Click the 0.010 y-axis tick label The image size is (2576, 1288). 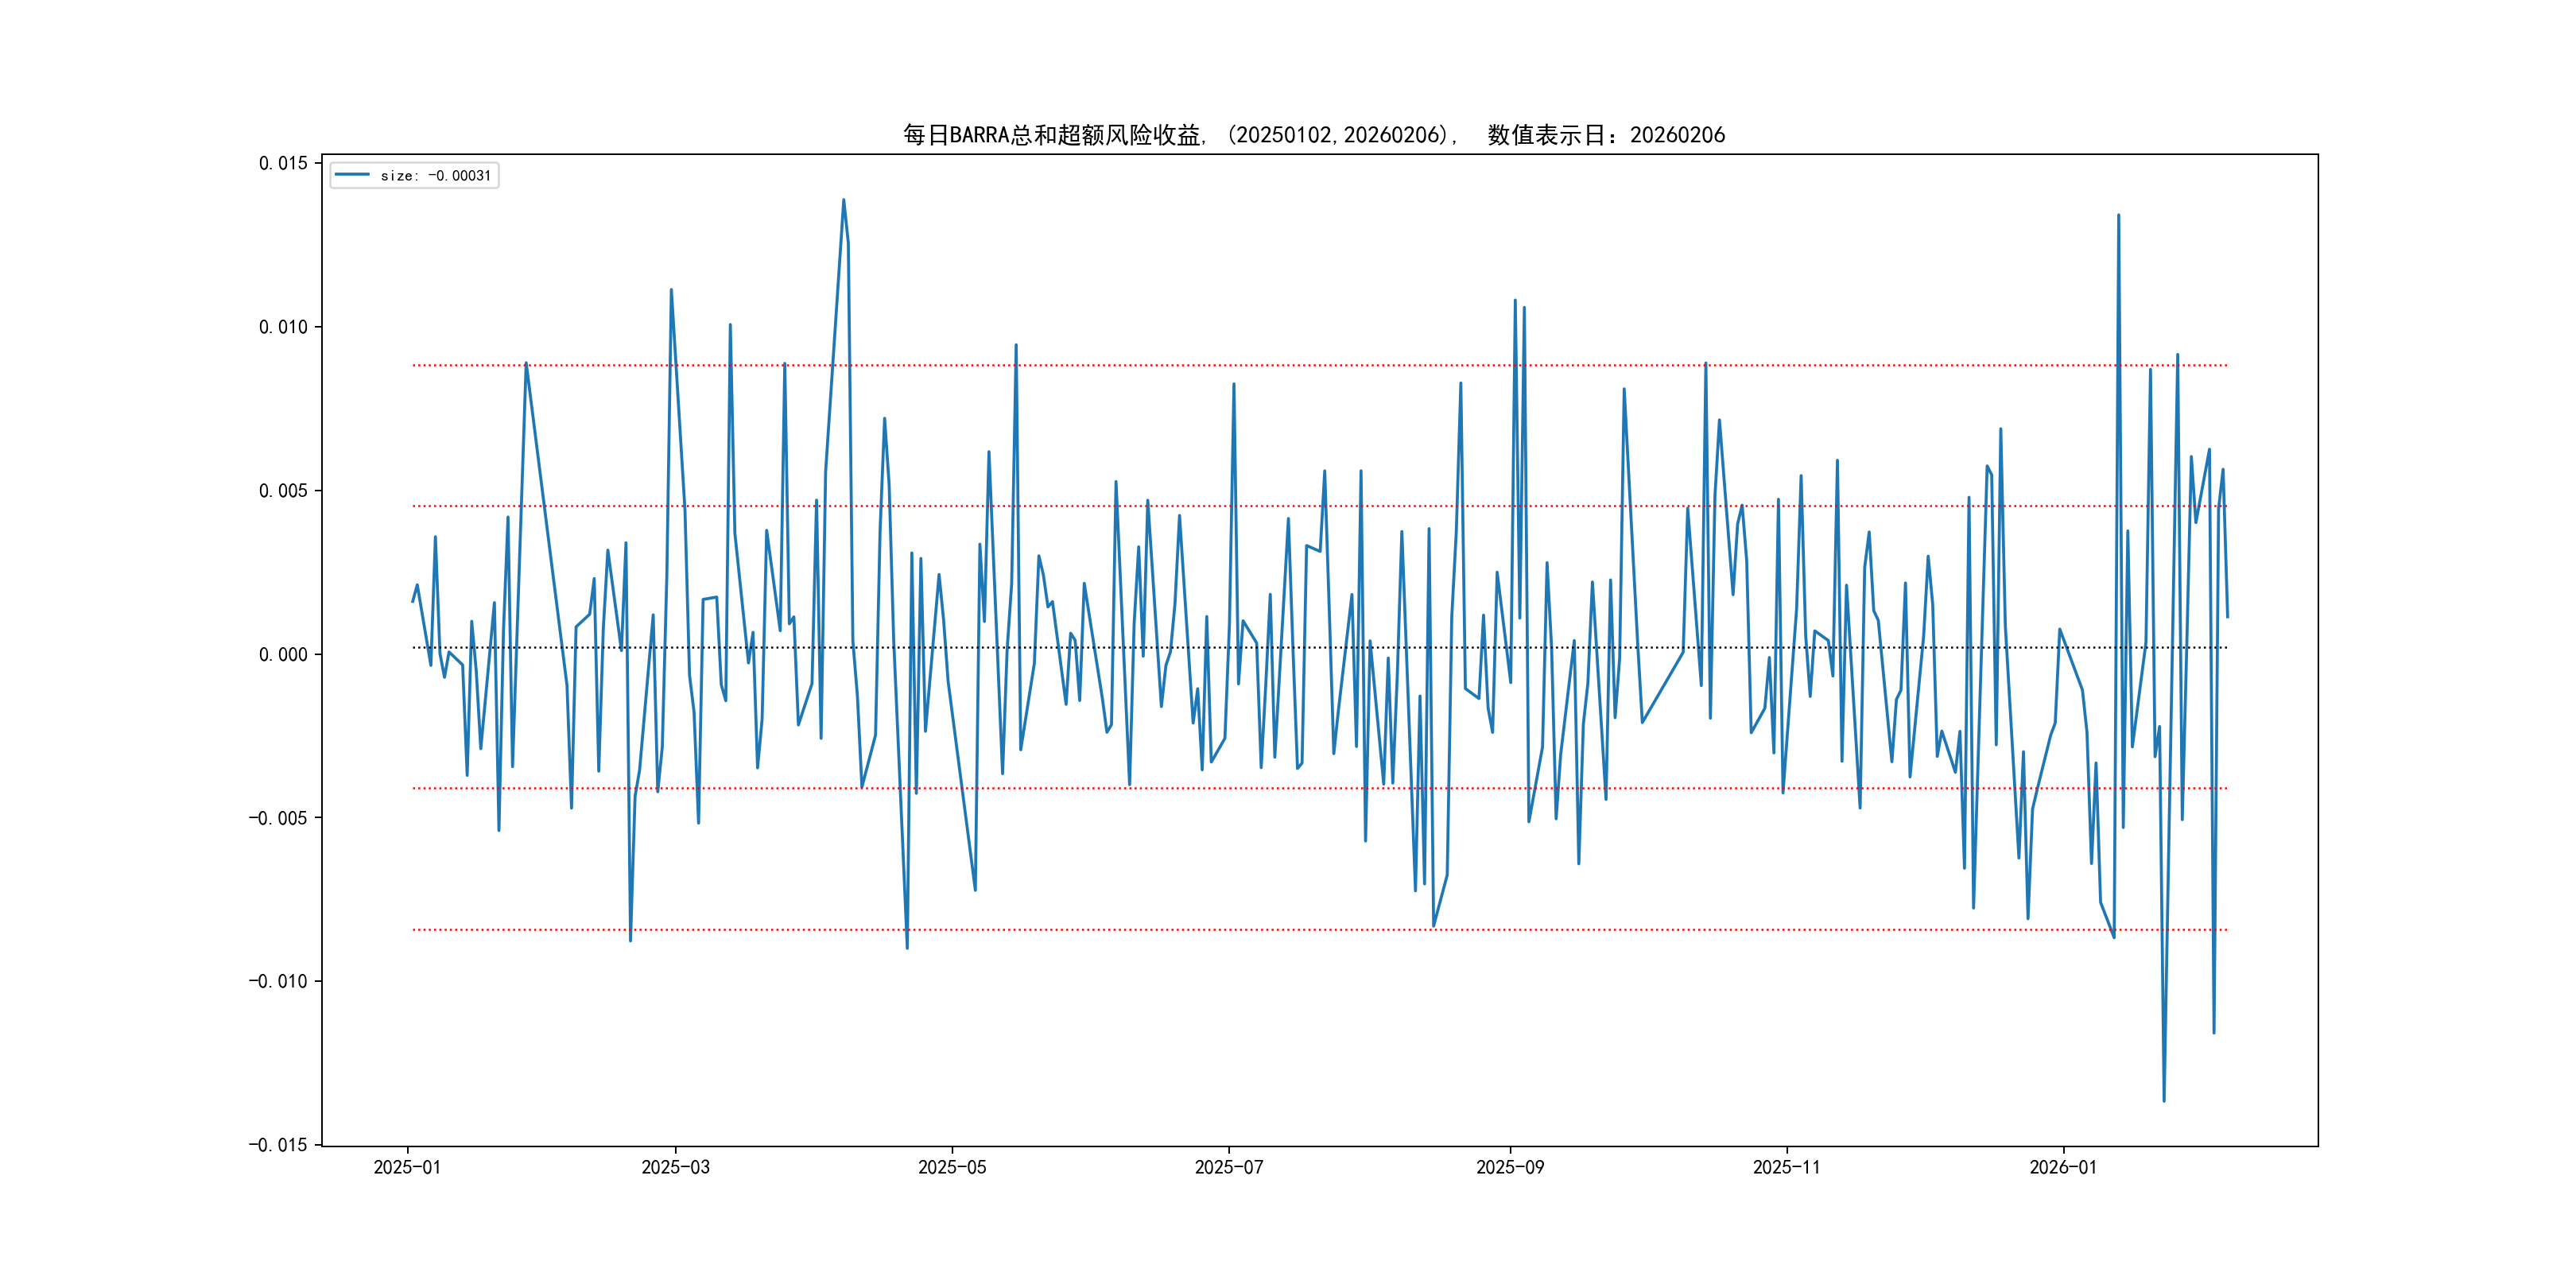click(x=283, y=327)
